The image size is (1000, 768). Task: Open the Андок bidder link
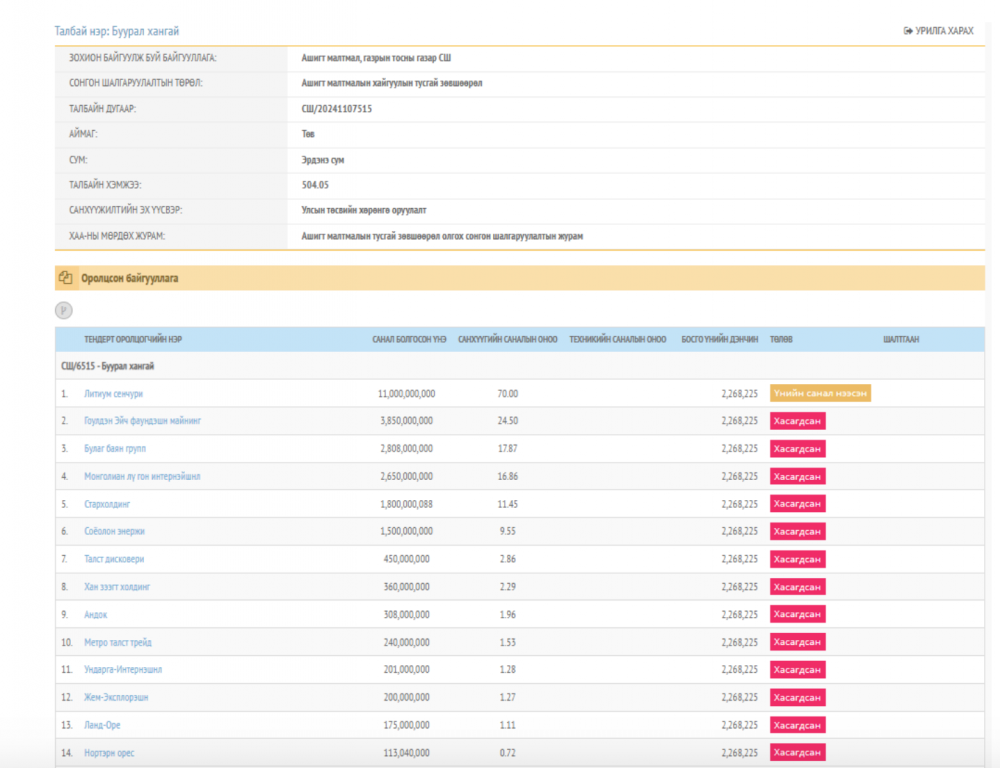[x=95, y=615]
